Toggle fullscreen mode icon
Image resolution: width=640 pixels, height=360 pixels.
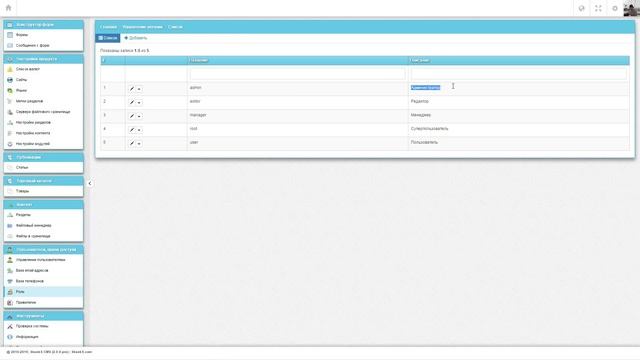(598, 8)
